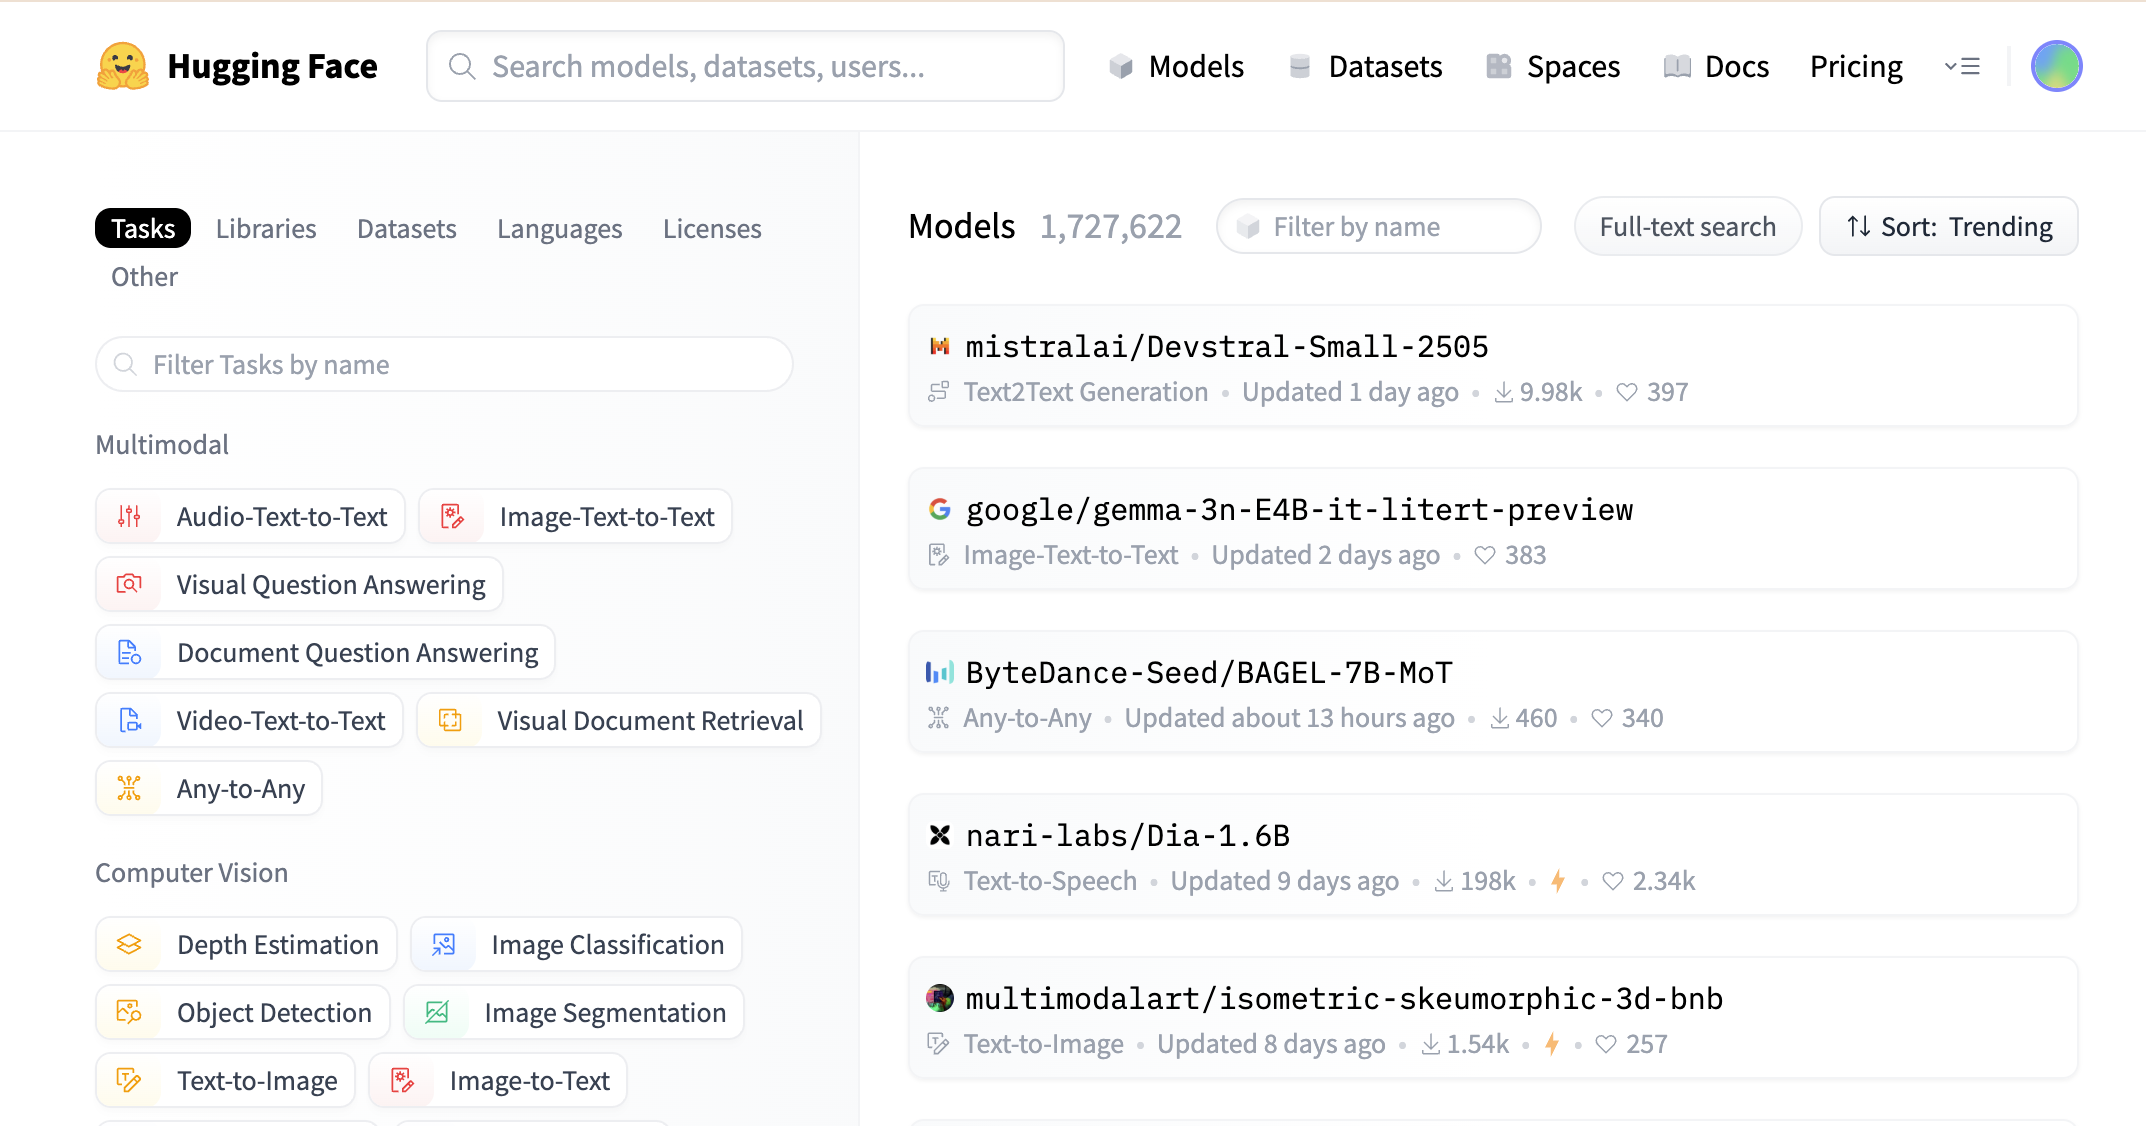Click Updated about 13 hours ago text
This screenshot has width=2146, height=1126.
[1289, 718]
